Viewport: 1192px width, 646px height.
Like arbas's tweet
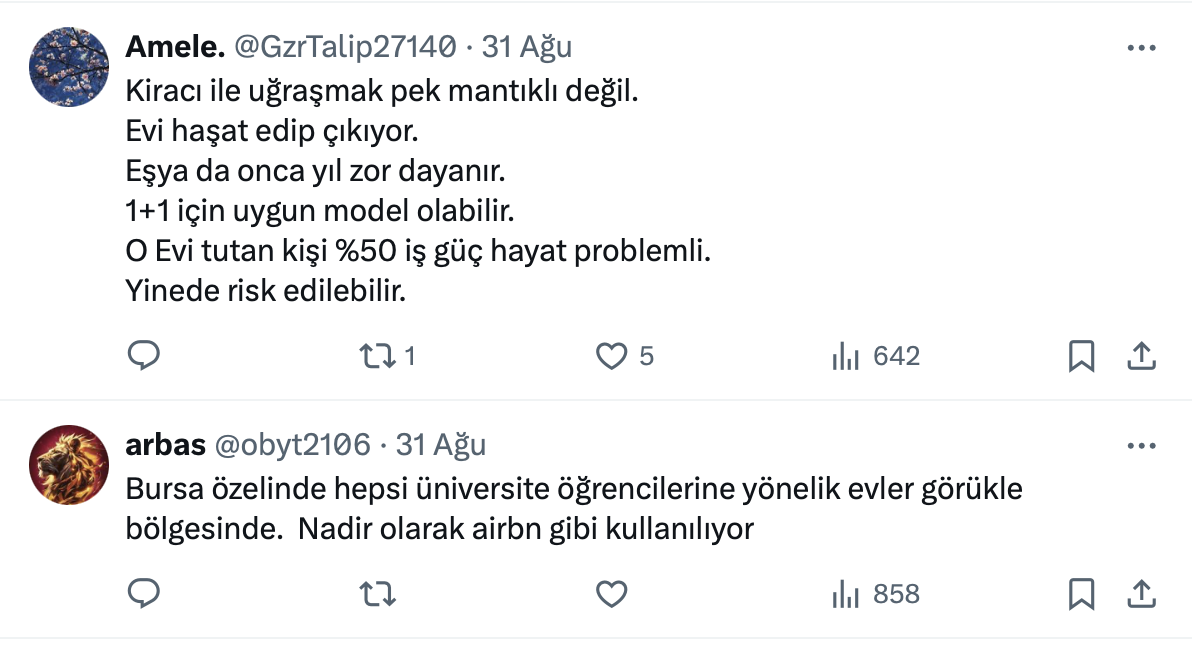coord(611,594)
